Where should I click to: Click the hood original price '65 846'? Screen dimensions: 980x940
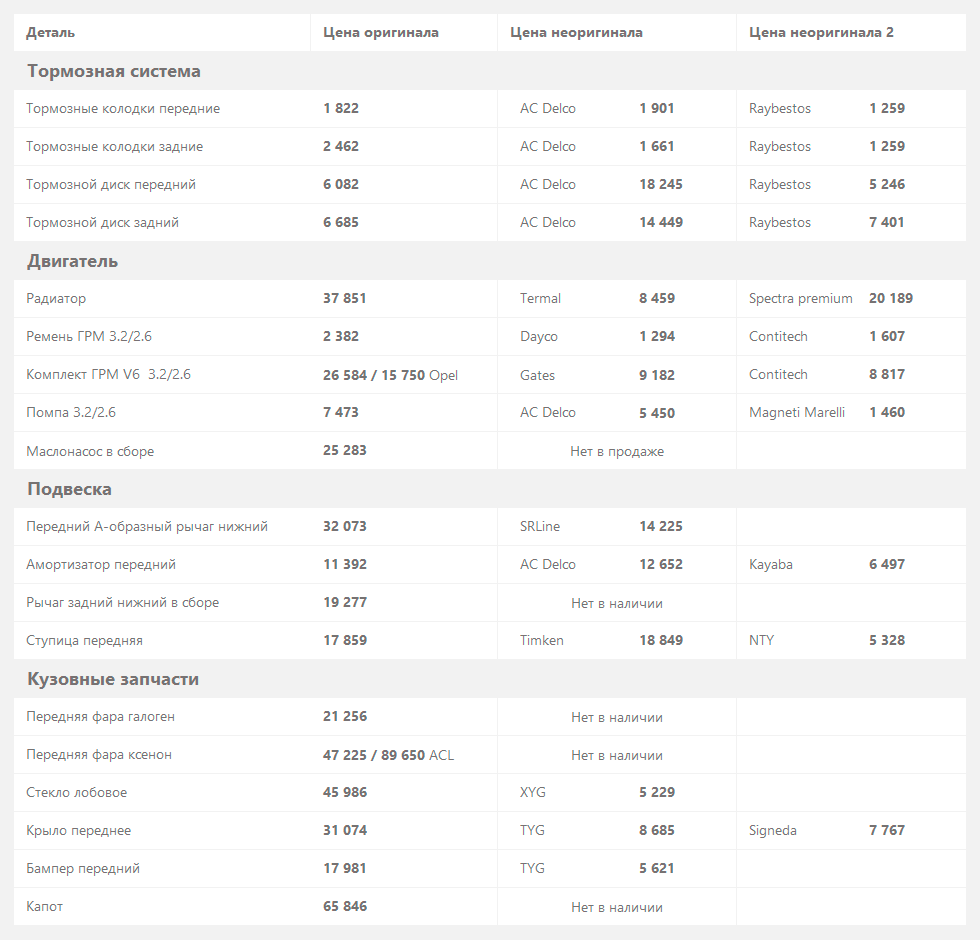point(345,906)
